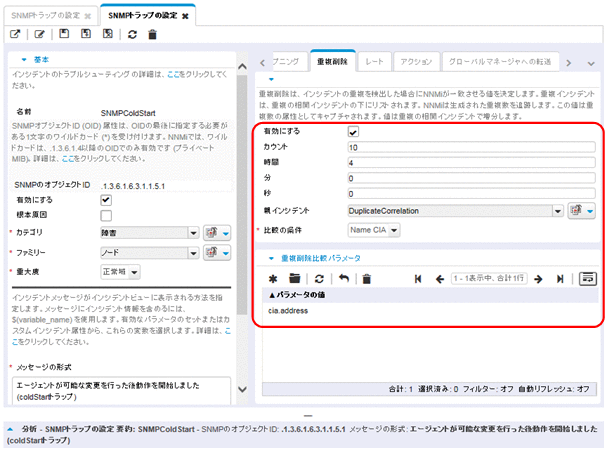This screenshot has height=452, width=608.
Task: Click the wrap-lines table view icon
Action: (x=587, y=278)
